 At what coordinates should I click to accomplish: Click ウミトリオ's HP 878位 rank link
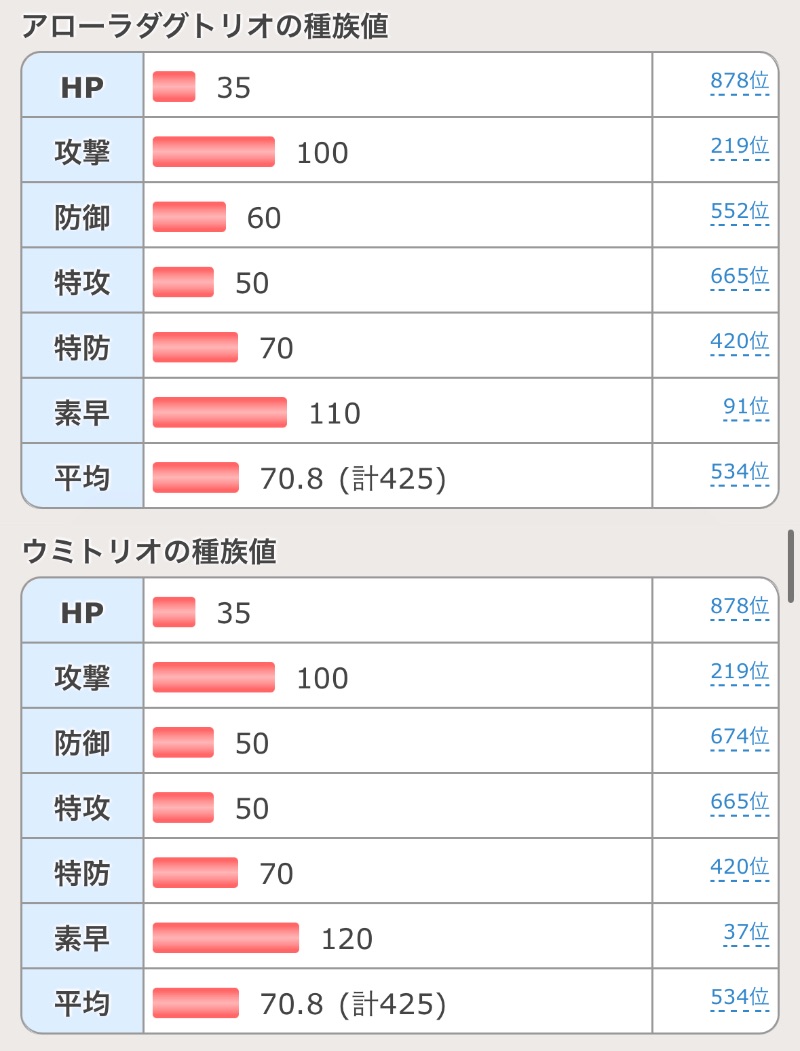[x=739, y=607]
